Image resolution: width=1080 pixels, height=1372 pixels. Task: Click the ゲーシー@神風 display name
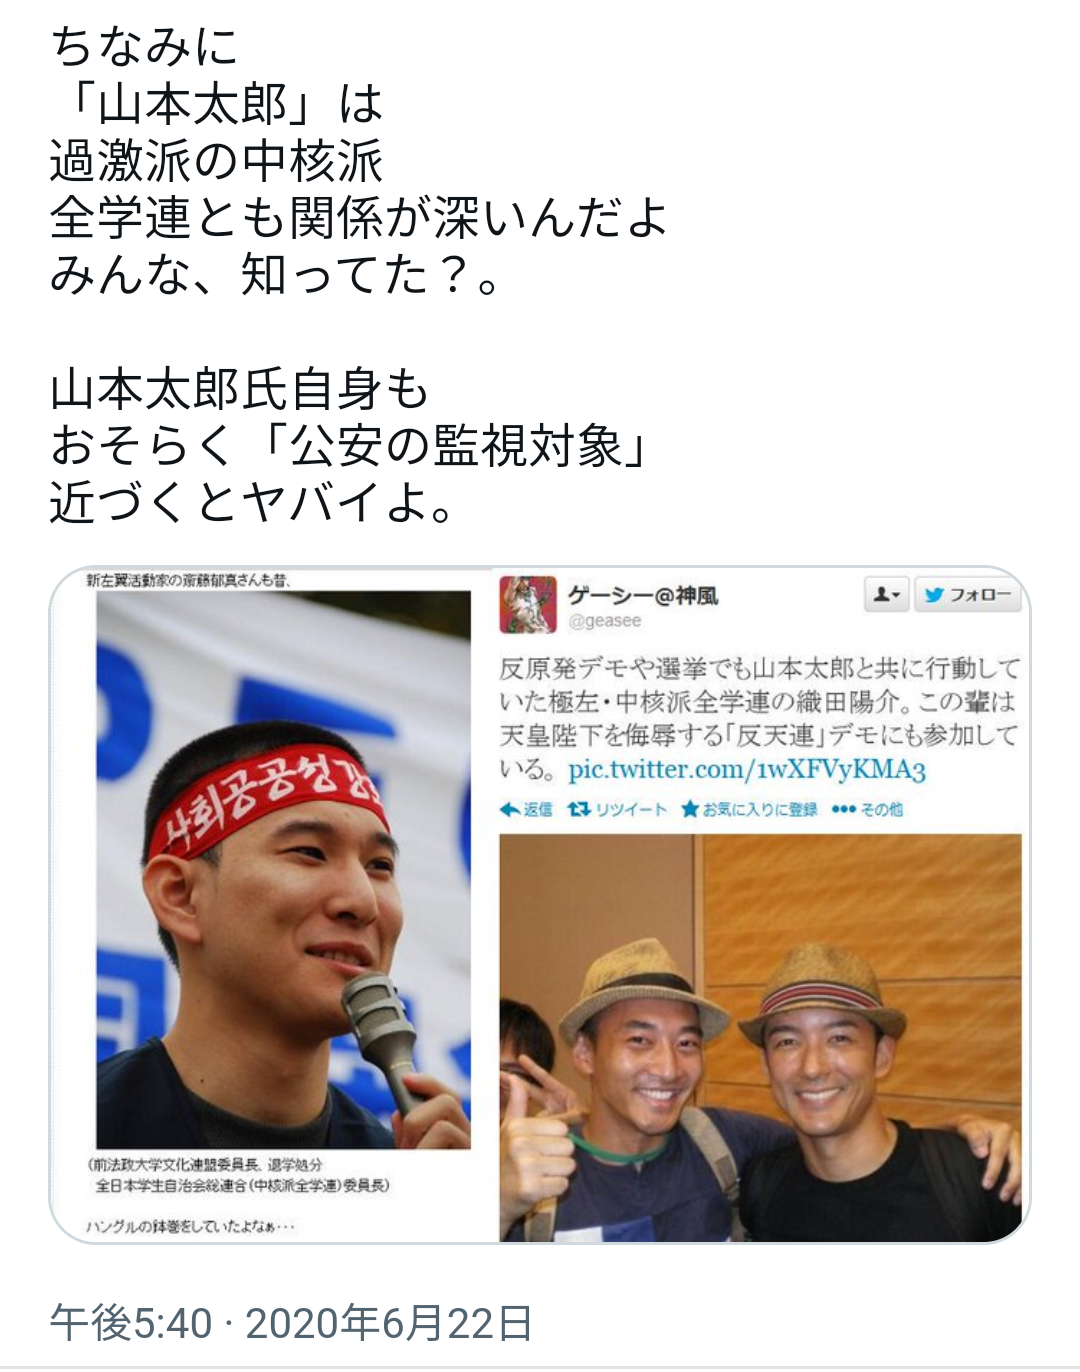tap(642, 596)
